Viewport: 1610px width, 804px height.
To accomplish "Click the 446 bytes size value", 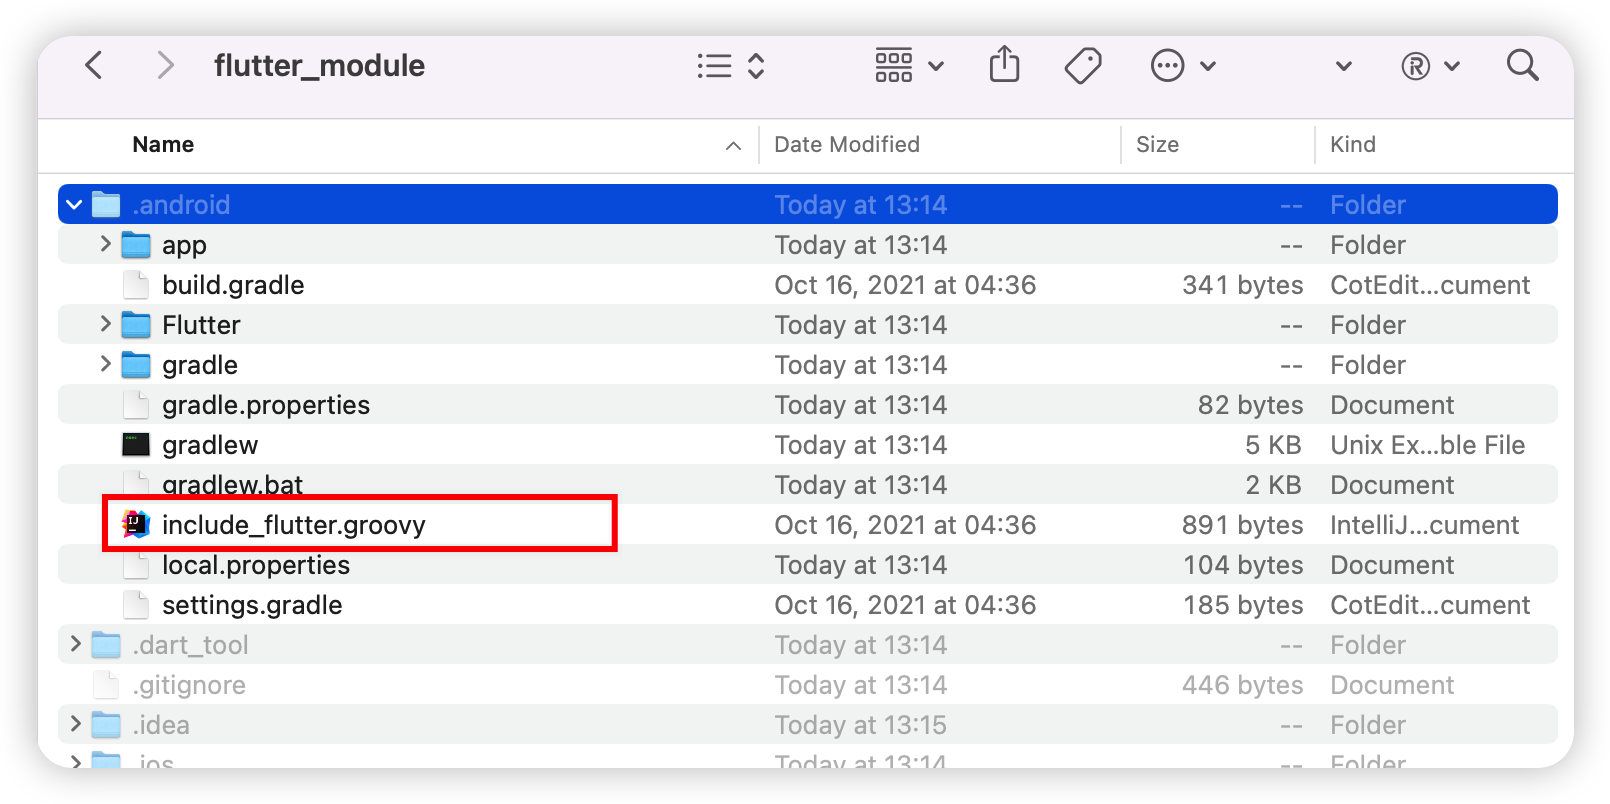I will 1242,685.
